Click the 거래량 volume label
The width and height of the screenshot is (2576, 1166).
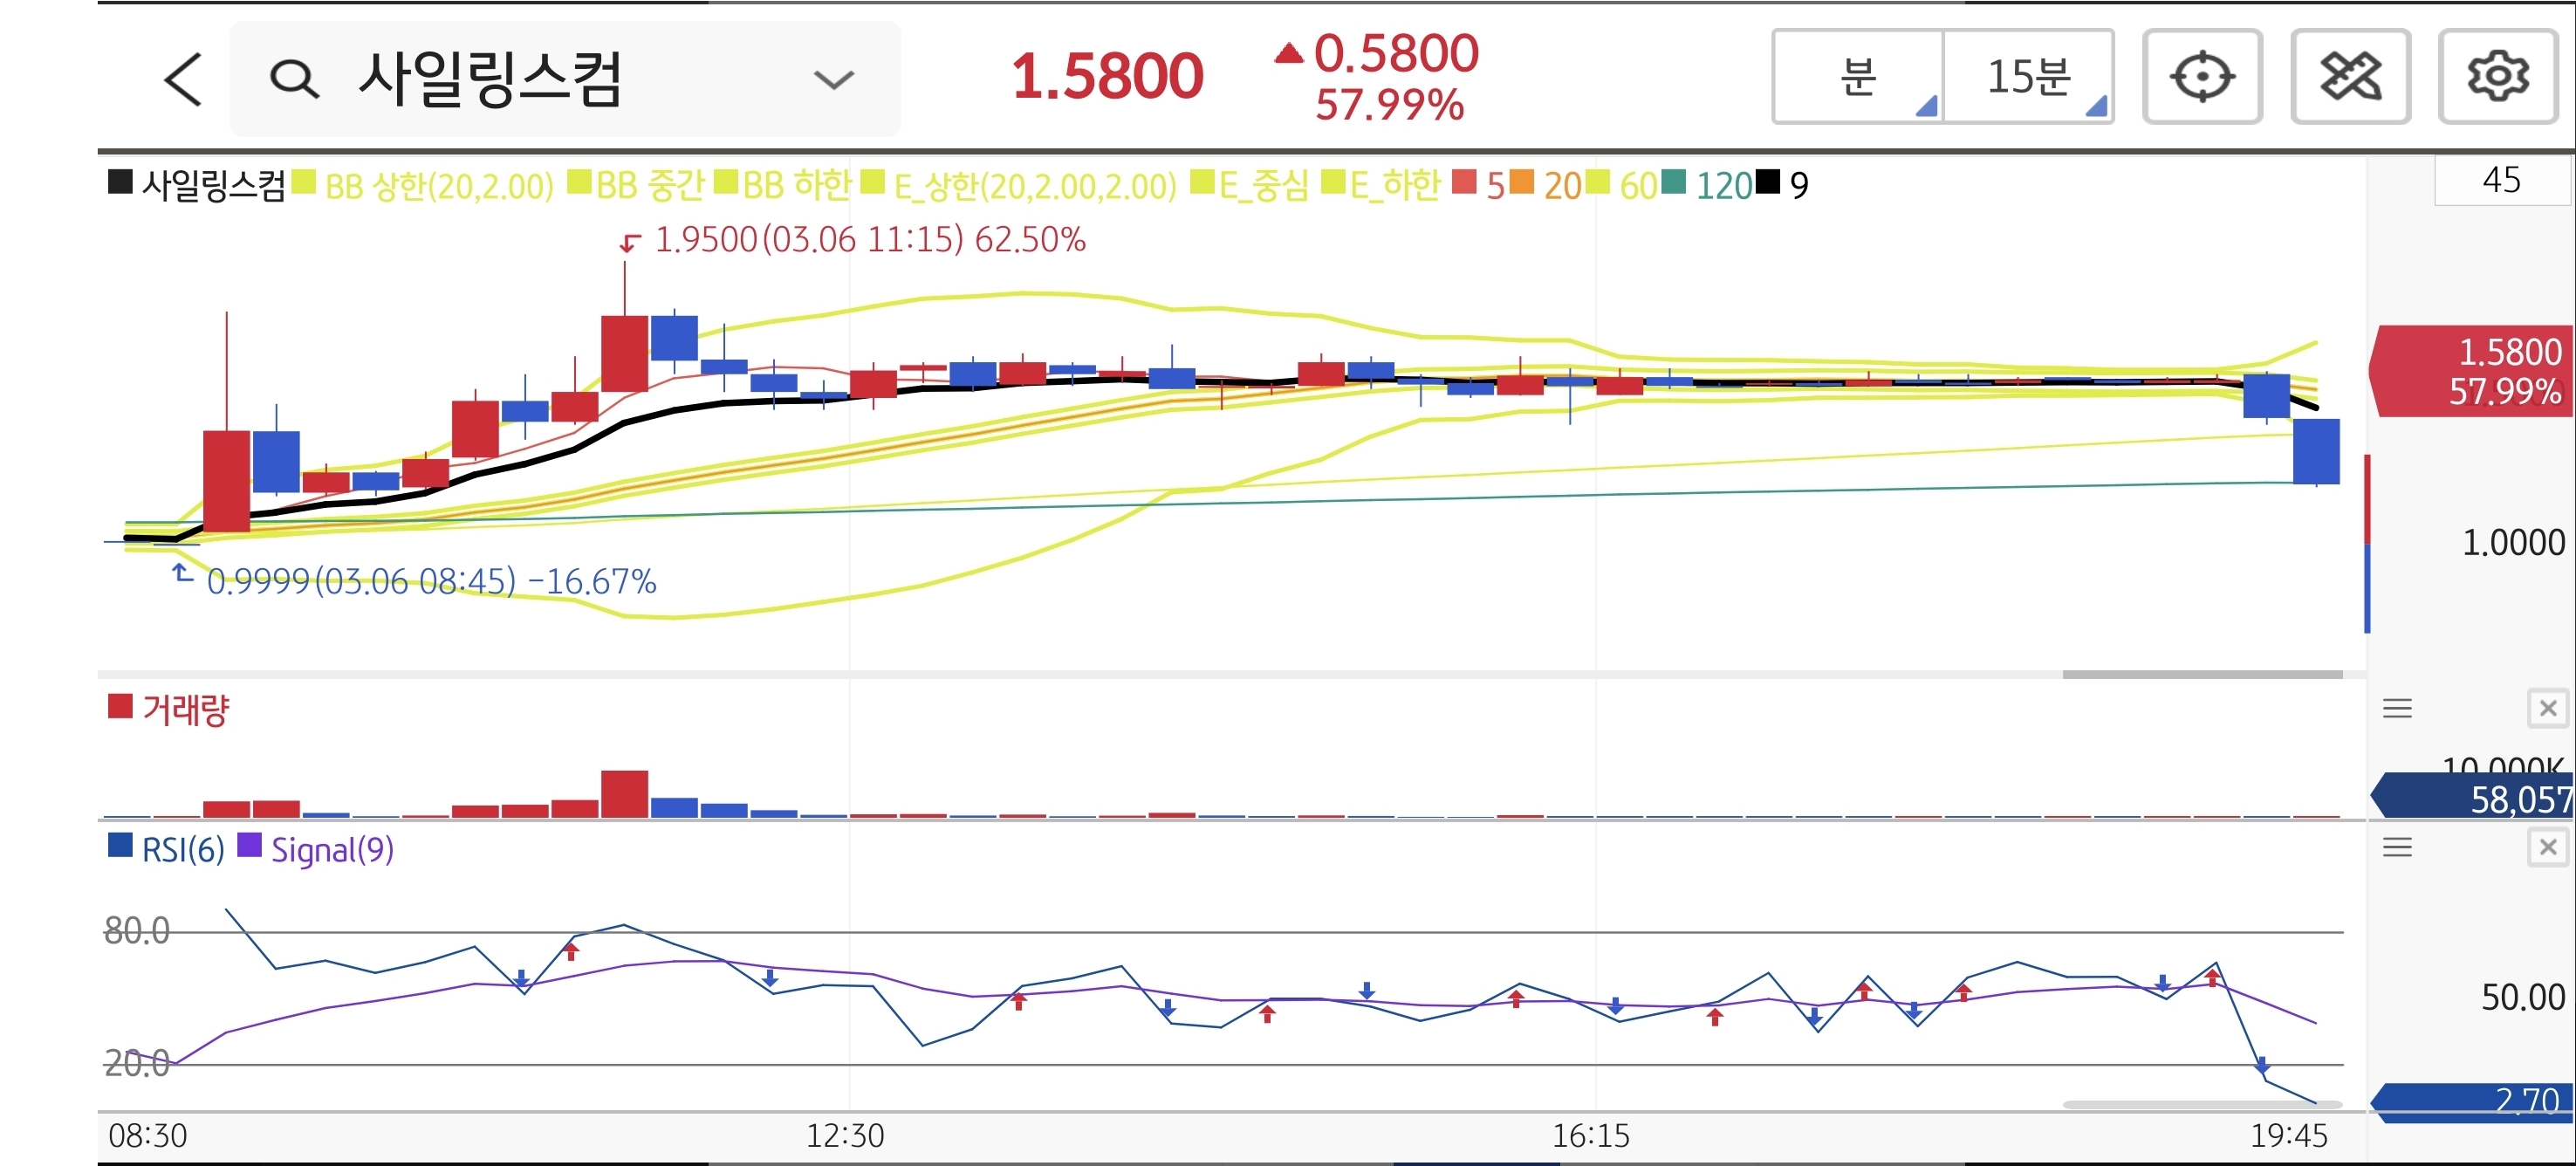click(x=185, y=710)
